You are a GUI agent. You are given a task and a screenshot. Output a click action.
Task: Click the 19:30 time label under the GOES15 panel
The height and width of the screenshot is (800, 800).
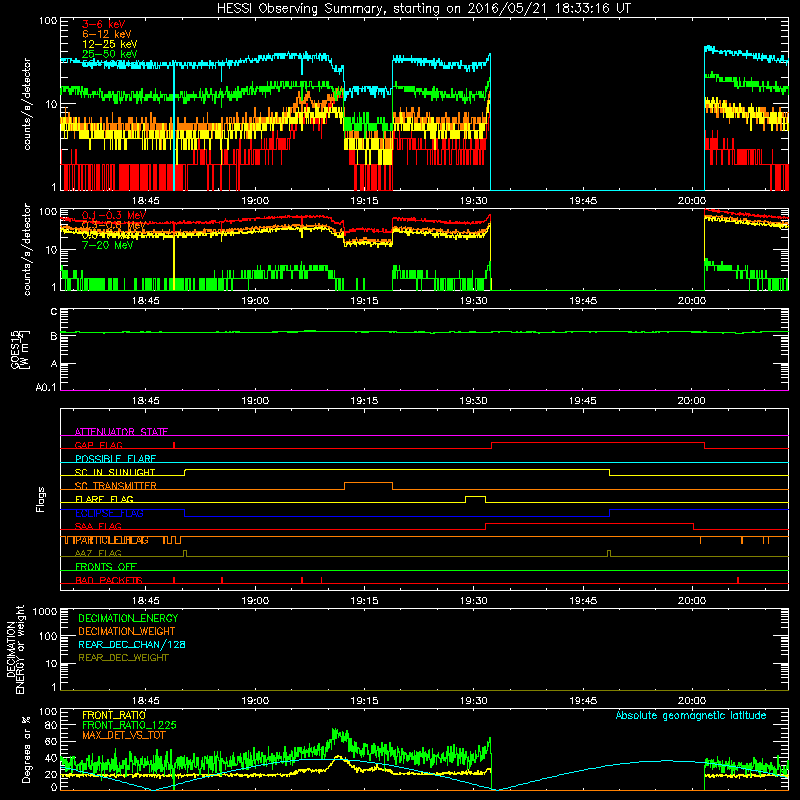click(473, 401)
